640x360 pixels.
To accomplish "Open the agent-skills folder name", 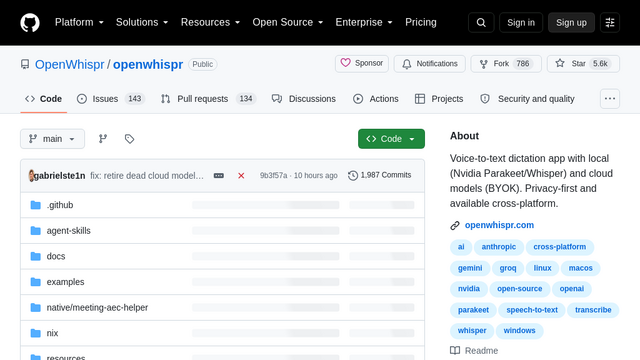I will [69, 231].
